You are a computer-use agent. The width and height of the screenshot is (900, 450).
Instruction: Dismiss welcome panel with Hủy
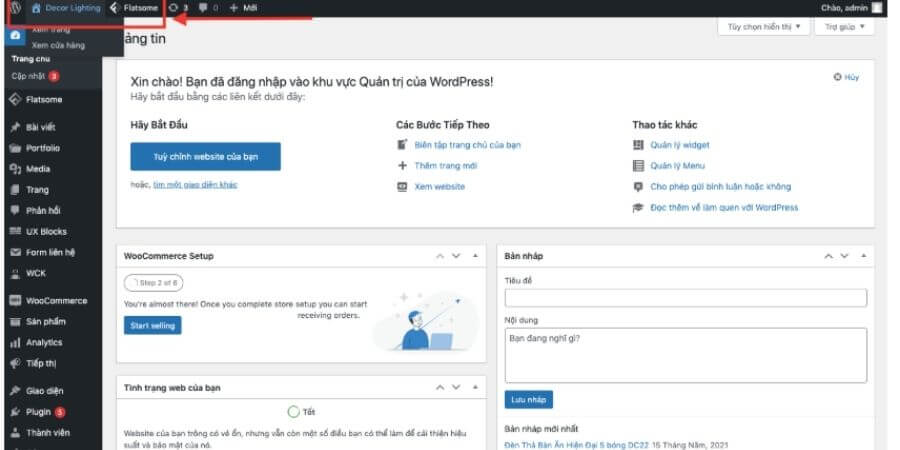[x=847, y=77]
